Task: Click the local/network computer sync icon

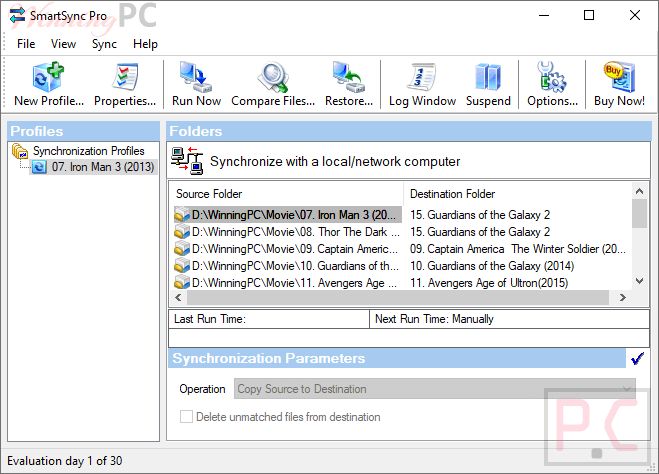Action: coord(187,161)
